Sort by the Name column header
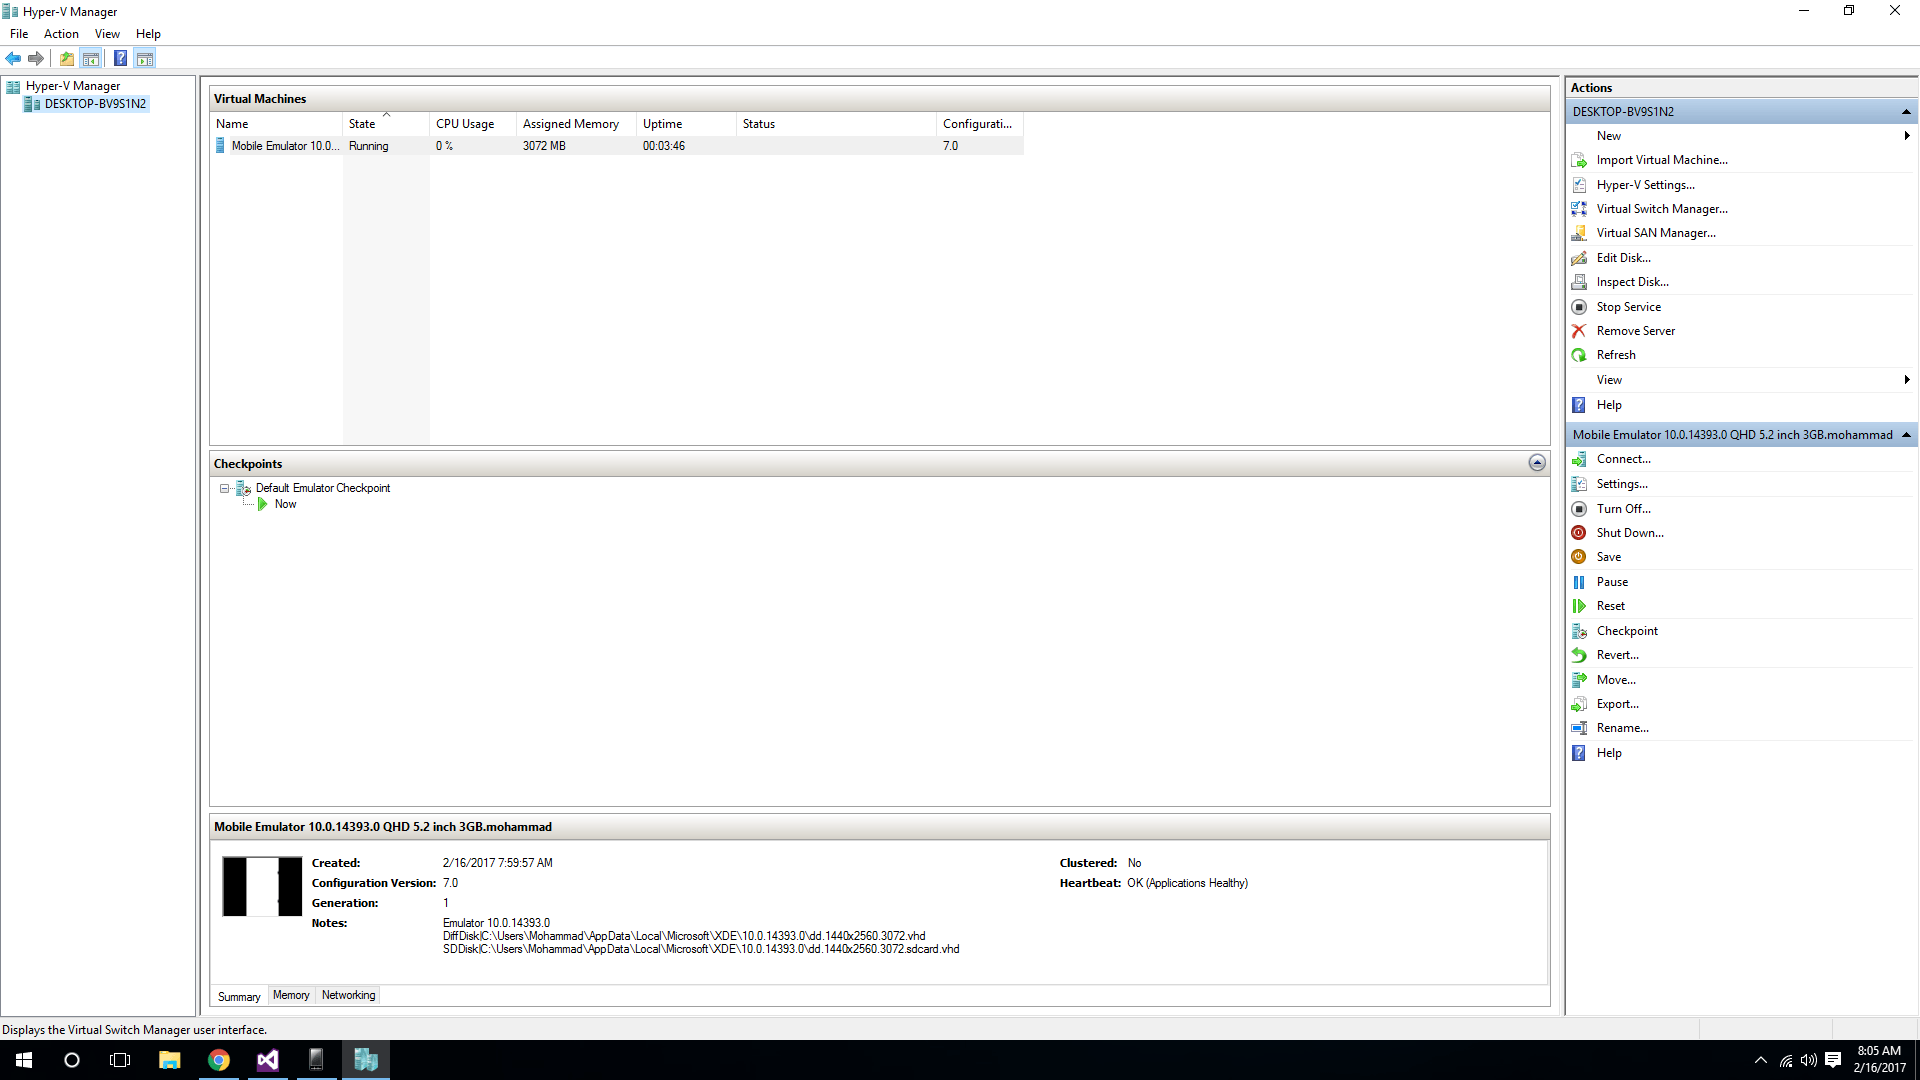 (277, 124)
